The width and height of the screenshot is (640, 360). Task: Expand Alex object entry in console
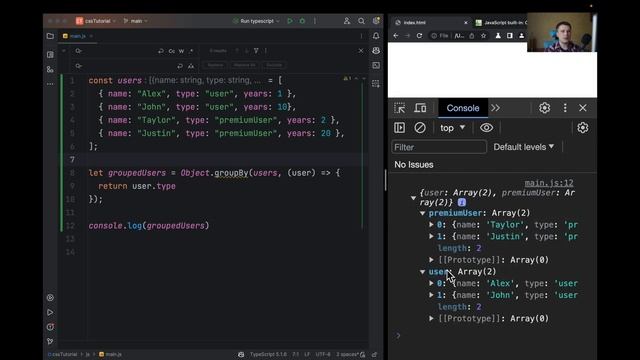point(431,283)
